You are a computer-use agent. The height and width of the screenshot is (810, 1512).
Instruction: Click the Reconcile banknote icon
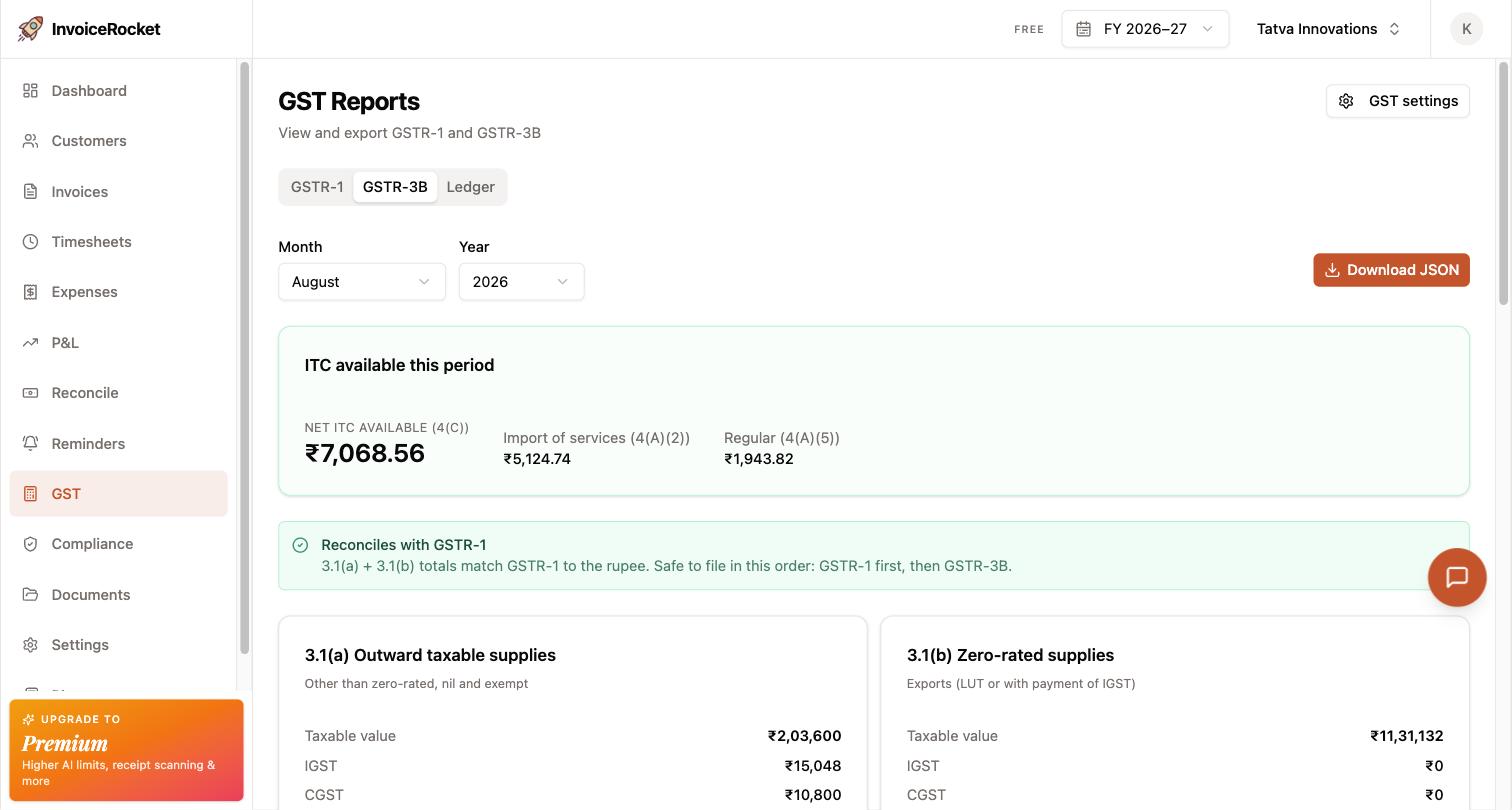(x=31, y=393)
